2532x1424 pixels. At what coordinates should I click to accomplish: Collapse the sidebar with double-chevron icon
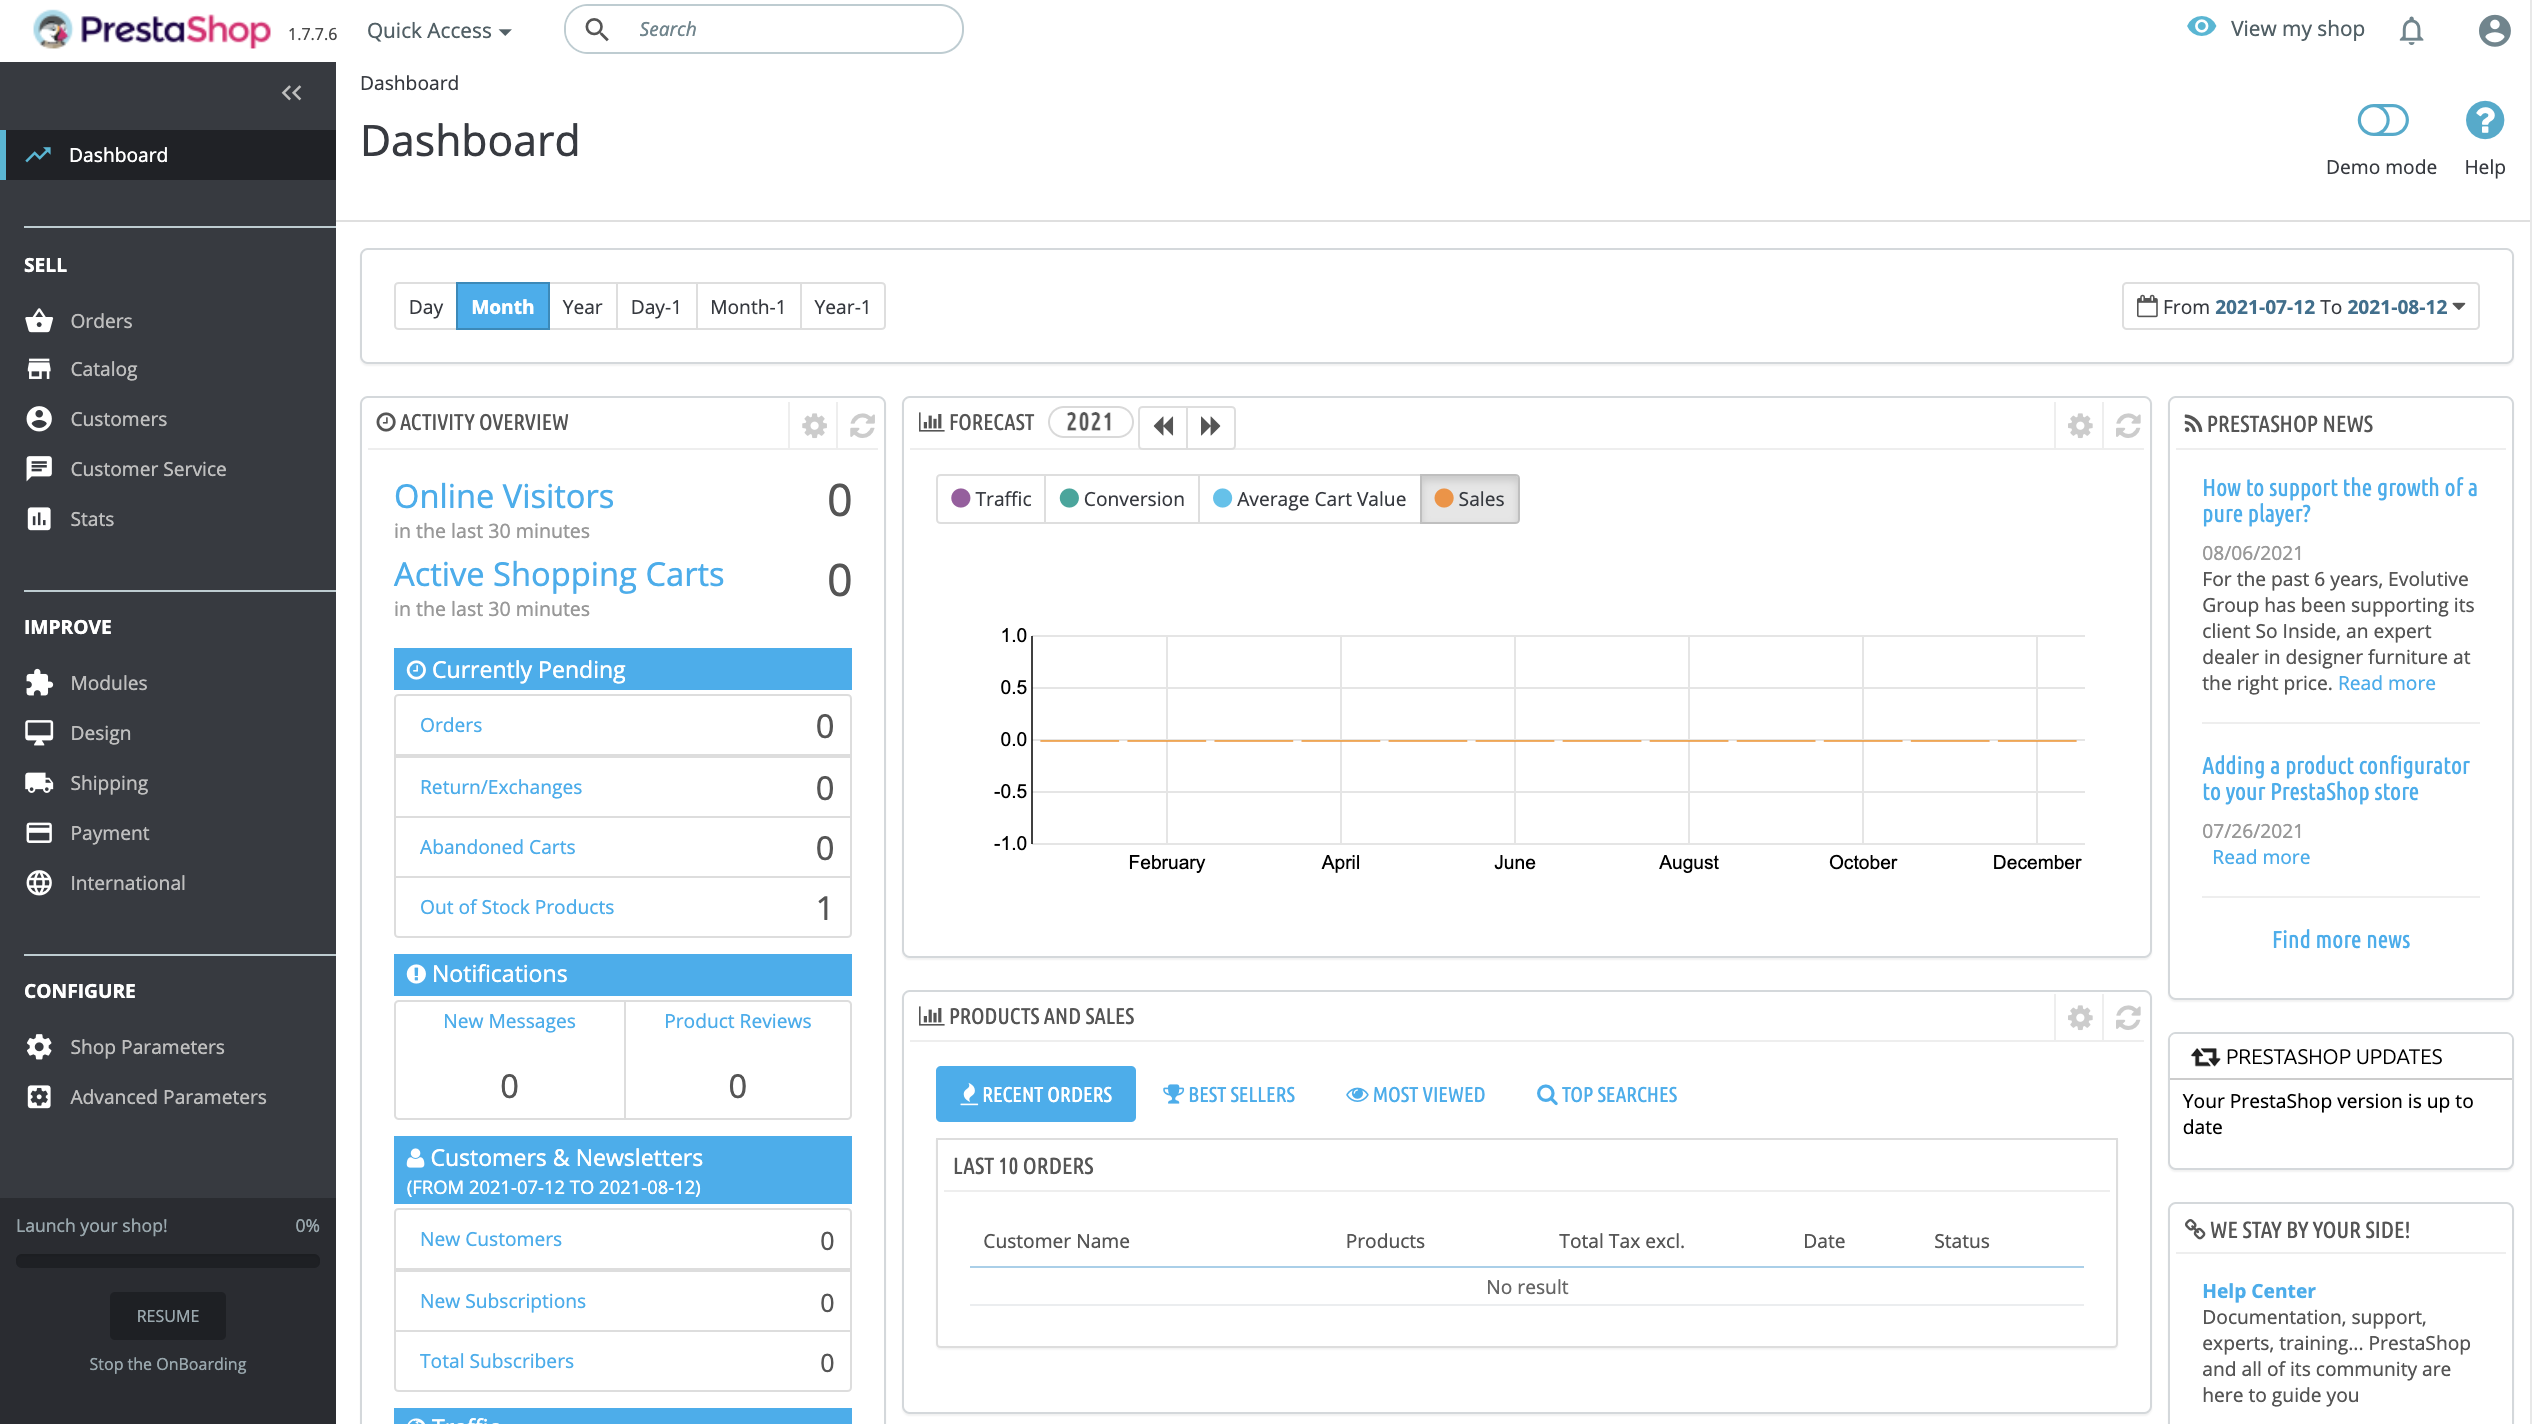291,93
